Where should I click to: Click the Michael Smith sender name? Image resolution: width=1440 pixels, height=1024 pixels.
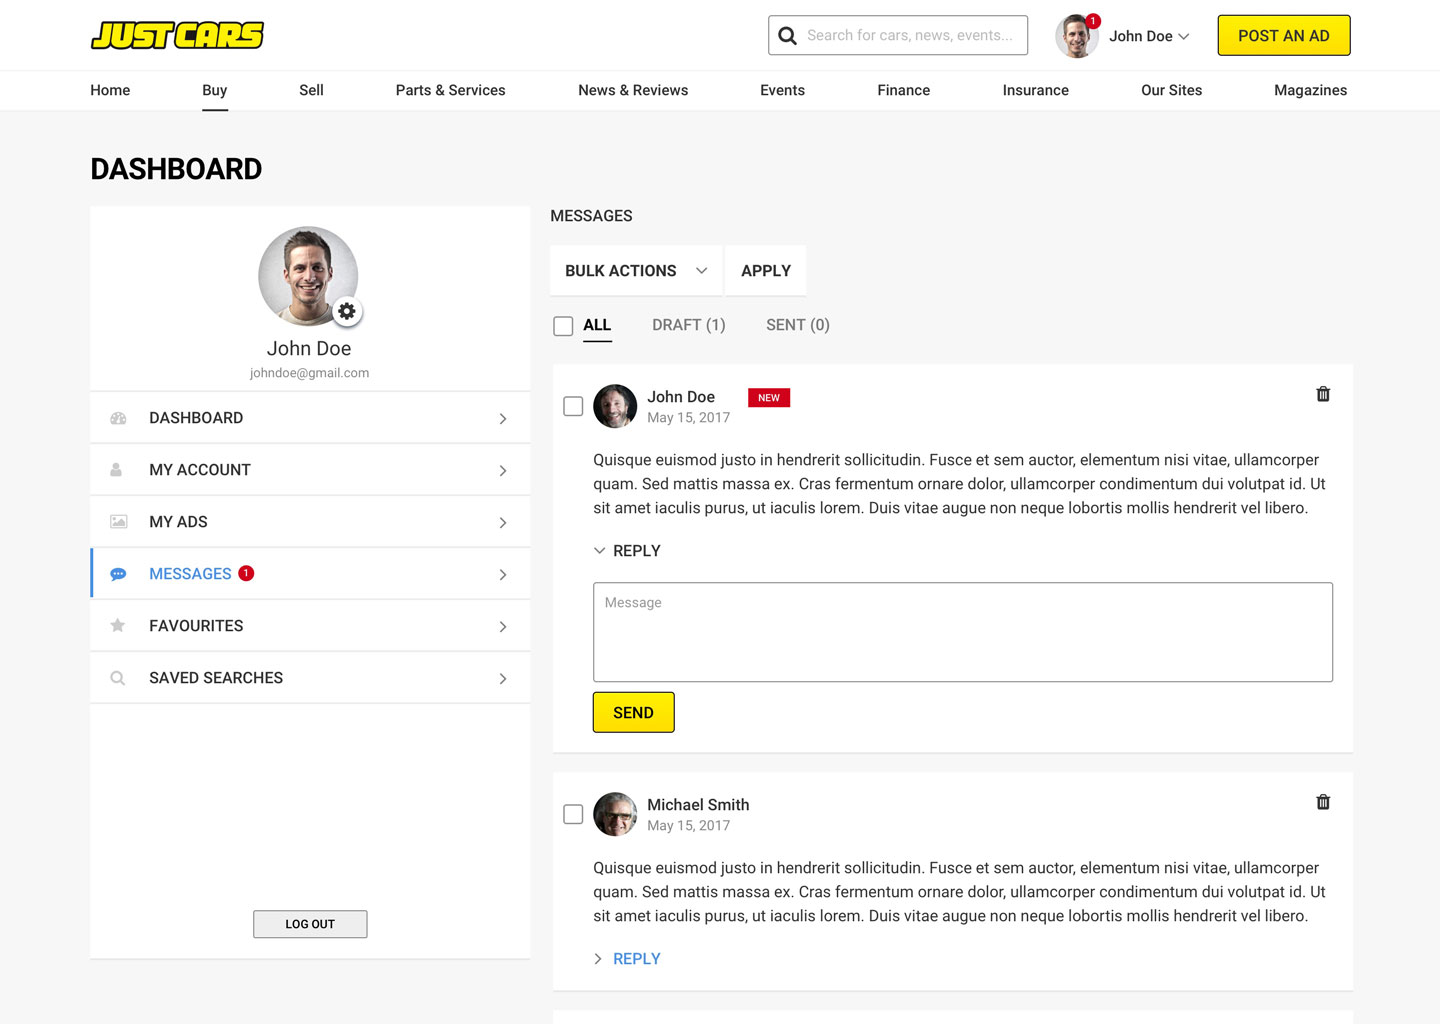click(698, 805)
